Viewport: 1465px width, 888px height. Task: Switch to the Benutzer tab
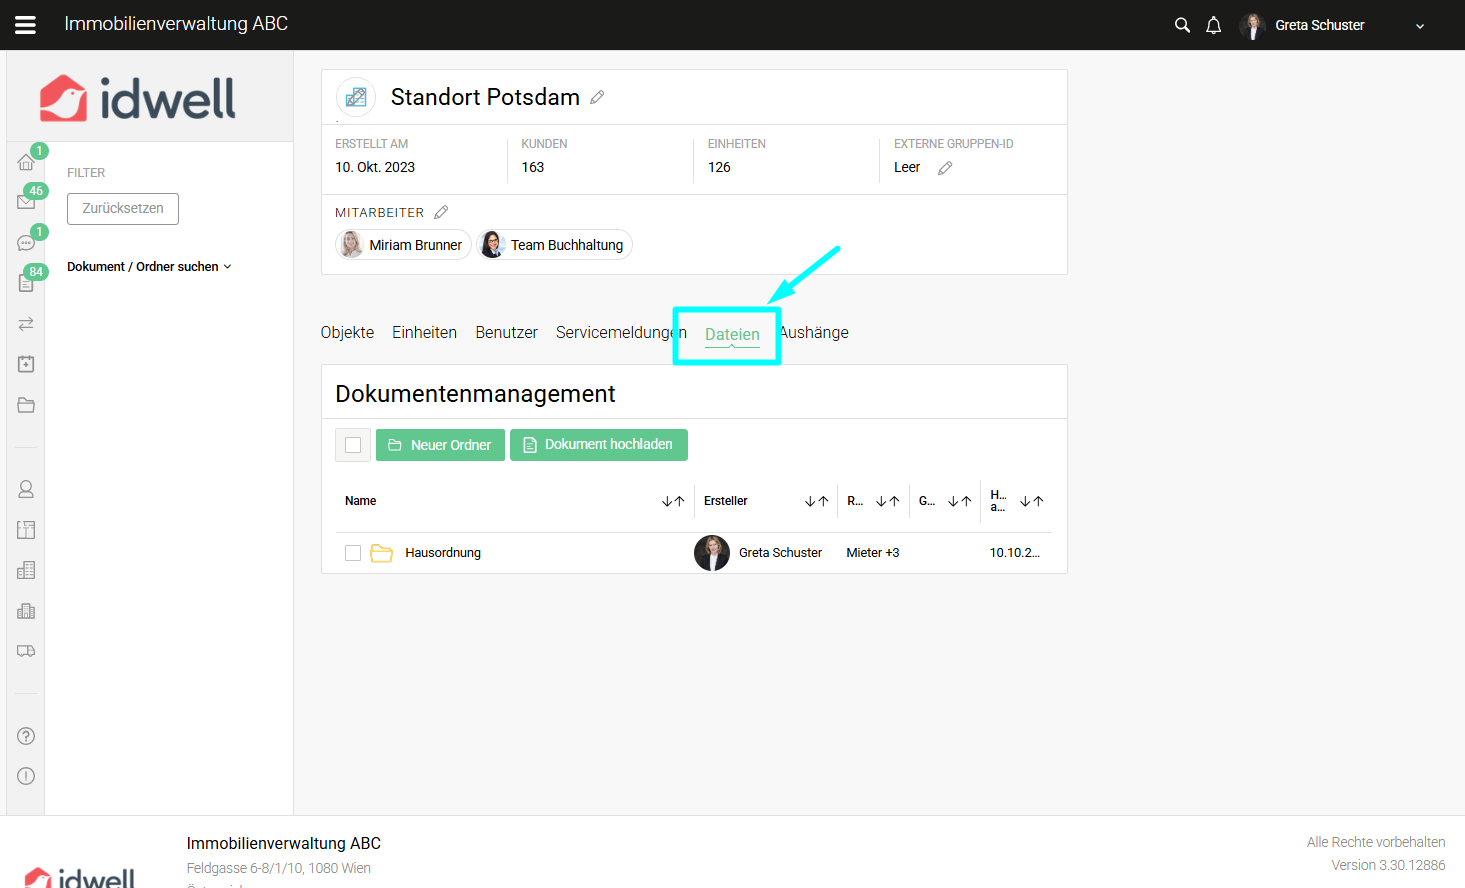[506, 332]
